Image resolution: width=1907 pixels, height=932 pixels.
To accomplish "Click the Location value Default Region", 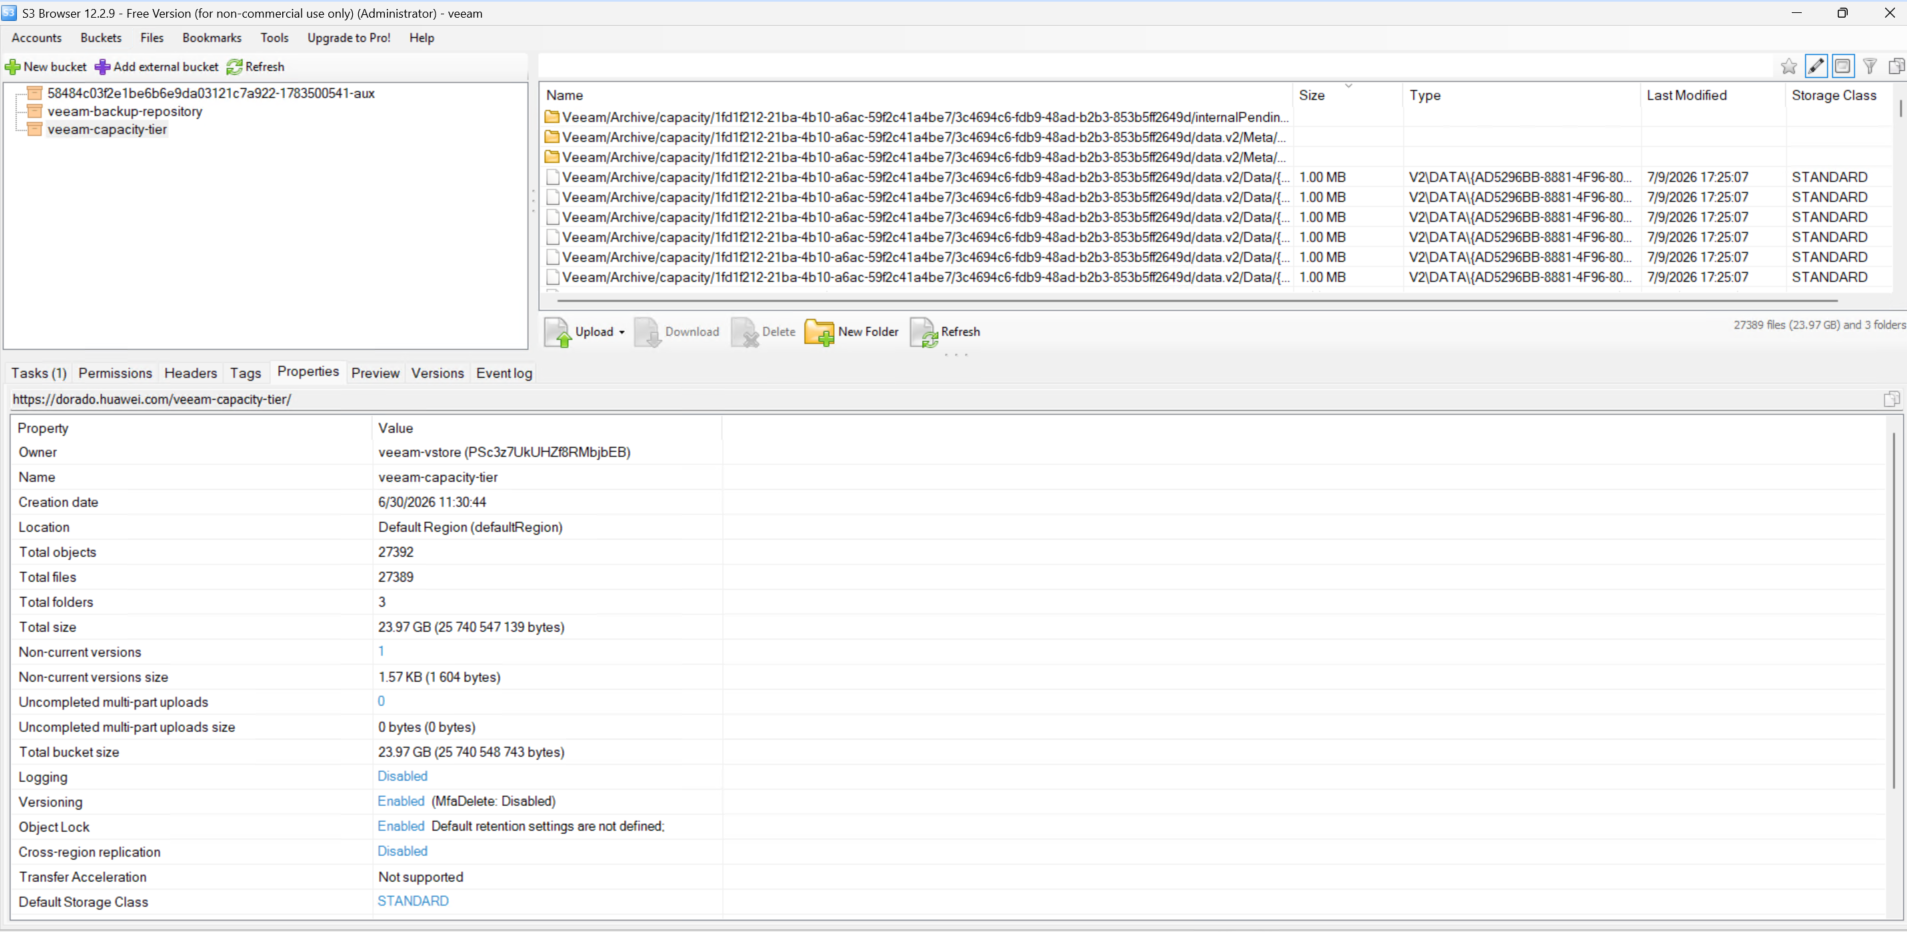I will pyautogui.click(x=470, y=527).
